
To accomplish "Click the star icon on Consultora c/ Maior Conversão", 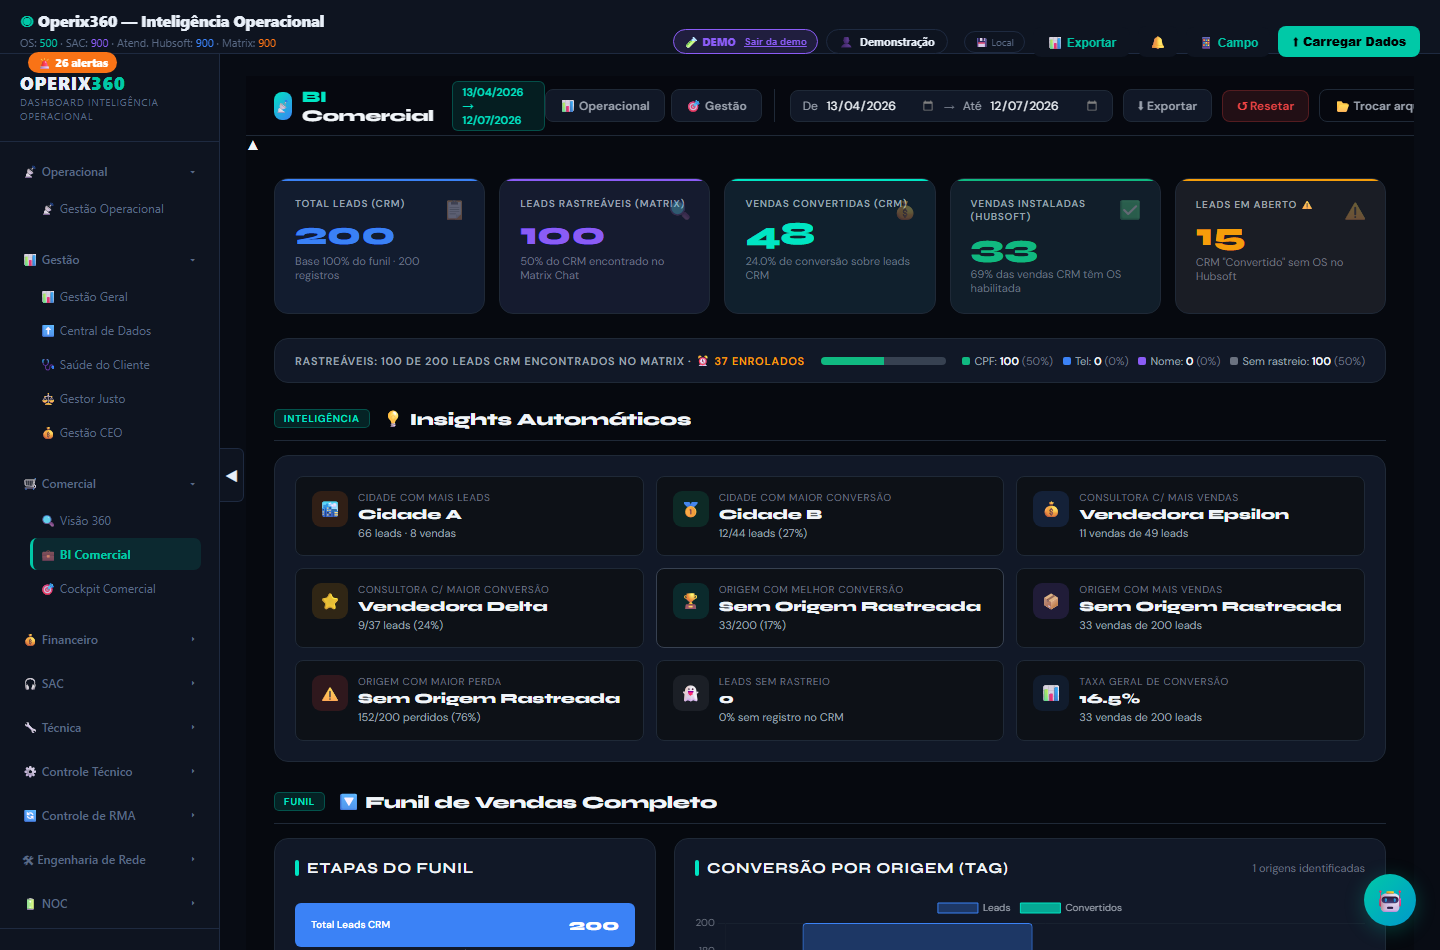I will pos(330,601).
